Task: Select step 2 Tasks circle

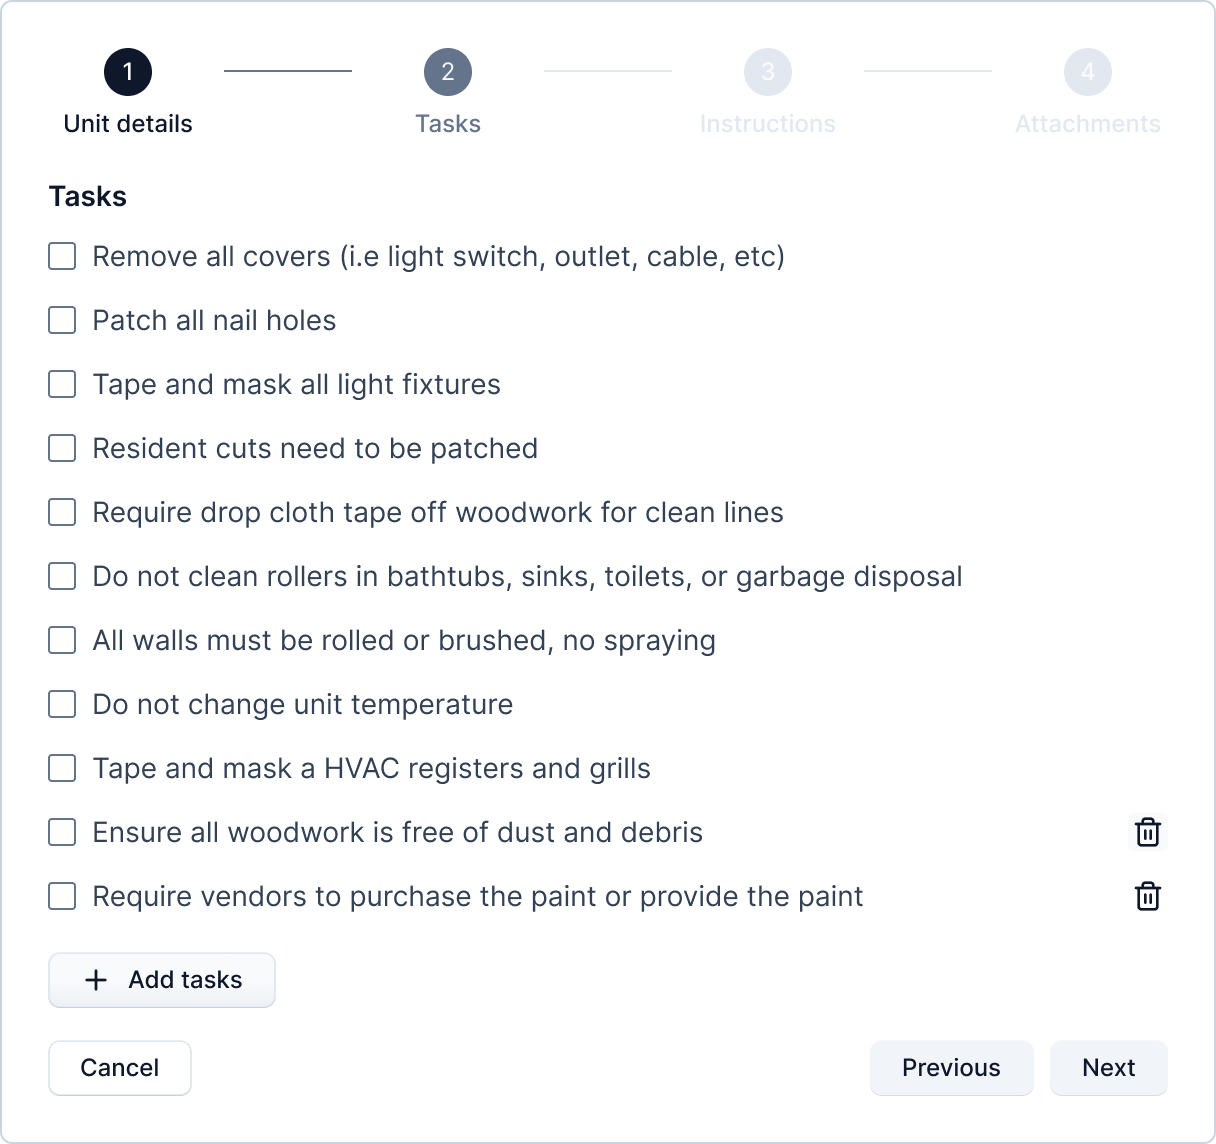Action: [448, 72]
